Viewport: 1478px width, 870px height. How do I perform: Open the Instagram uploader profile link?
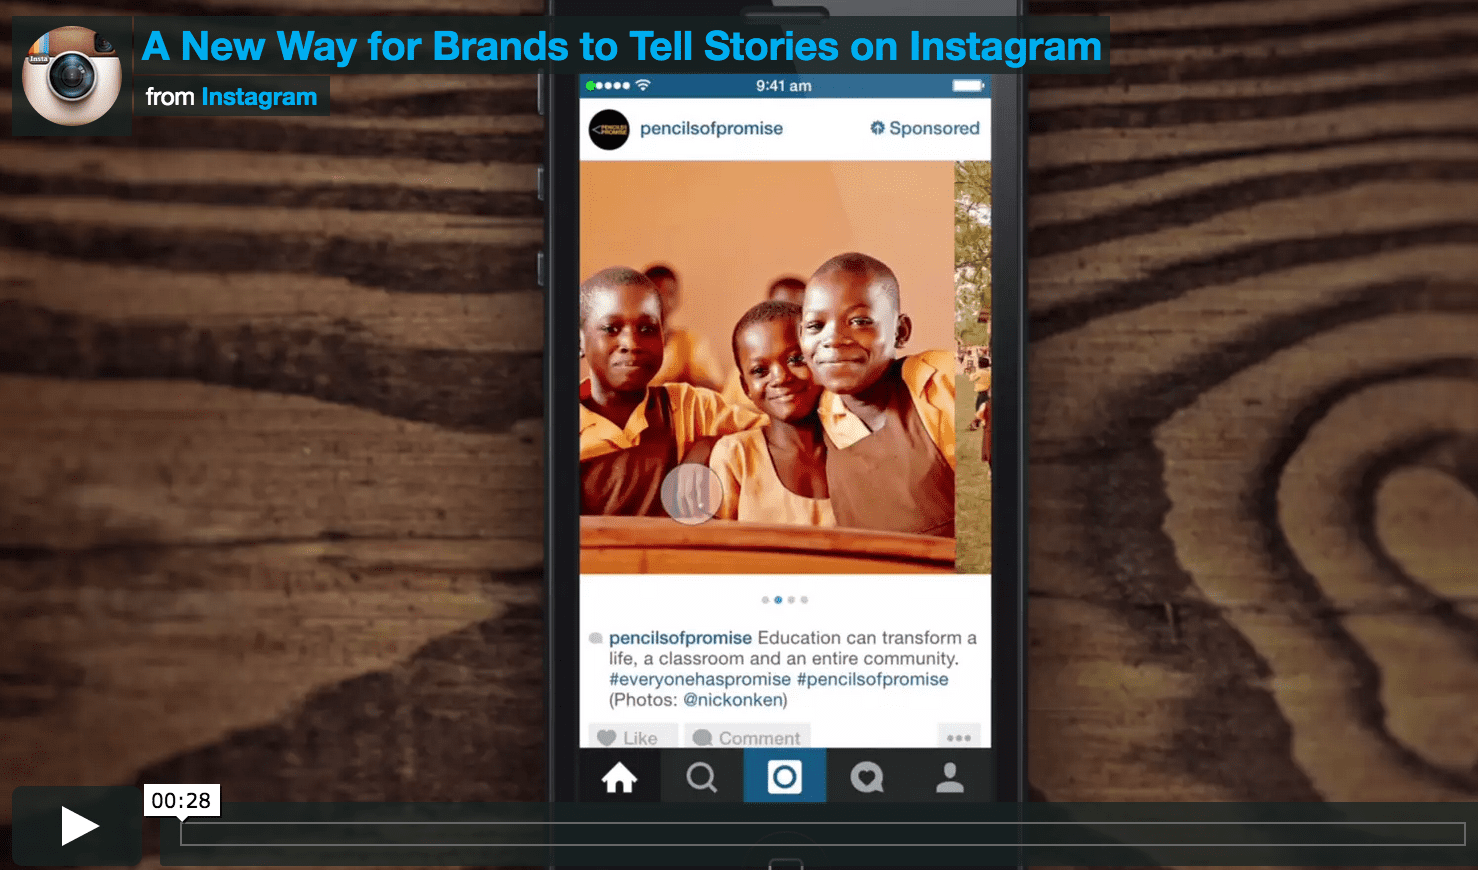(x=259, y=97)
